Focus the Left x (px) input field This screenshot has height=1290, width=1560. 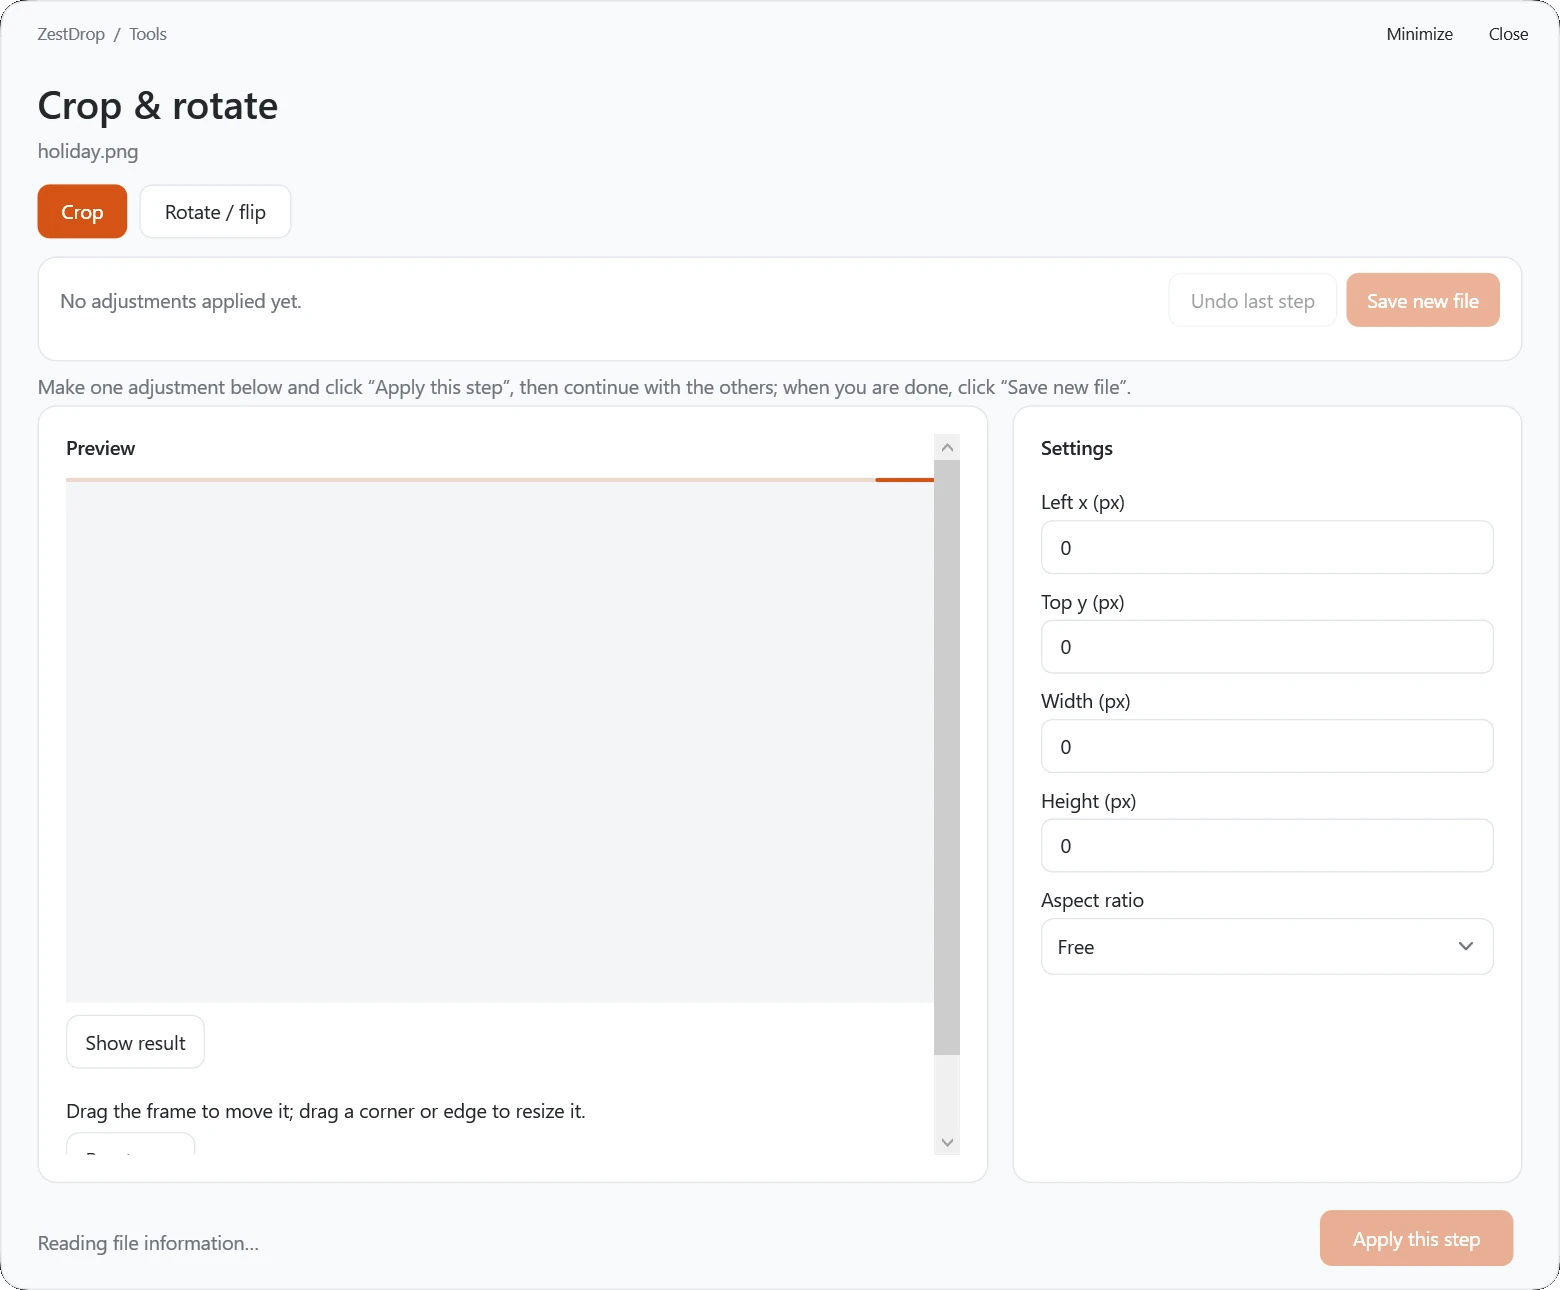1267,547
